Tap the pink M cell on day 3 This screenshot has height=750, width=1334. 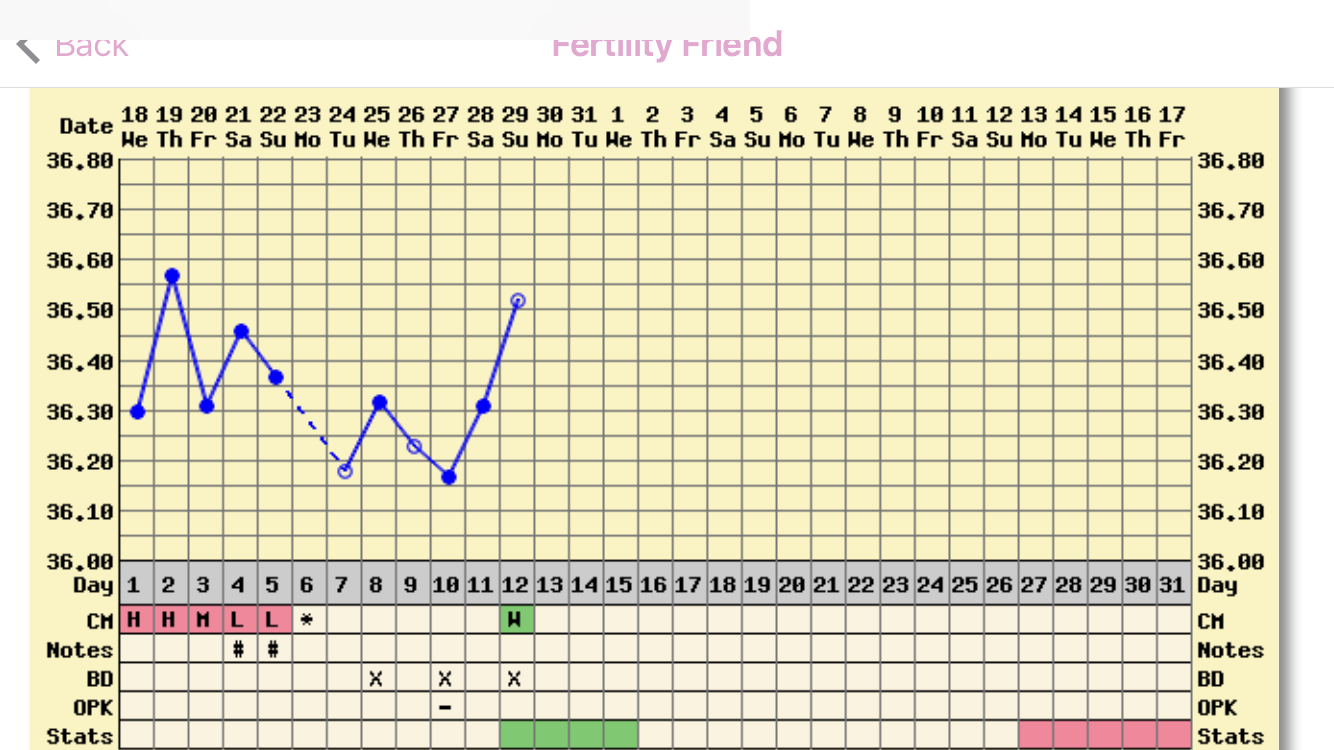tap(203, 620)
